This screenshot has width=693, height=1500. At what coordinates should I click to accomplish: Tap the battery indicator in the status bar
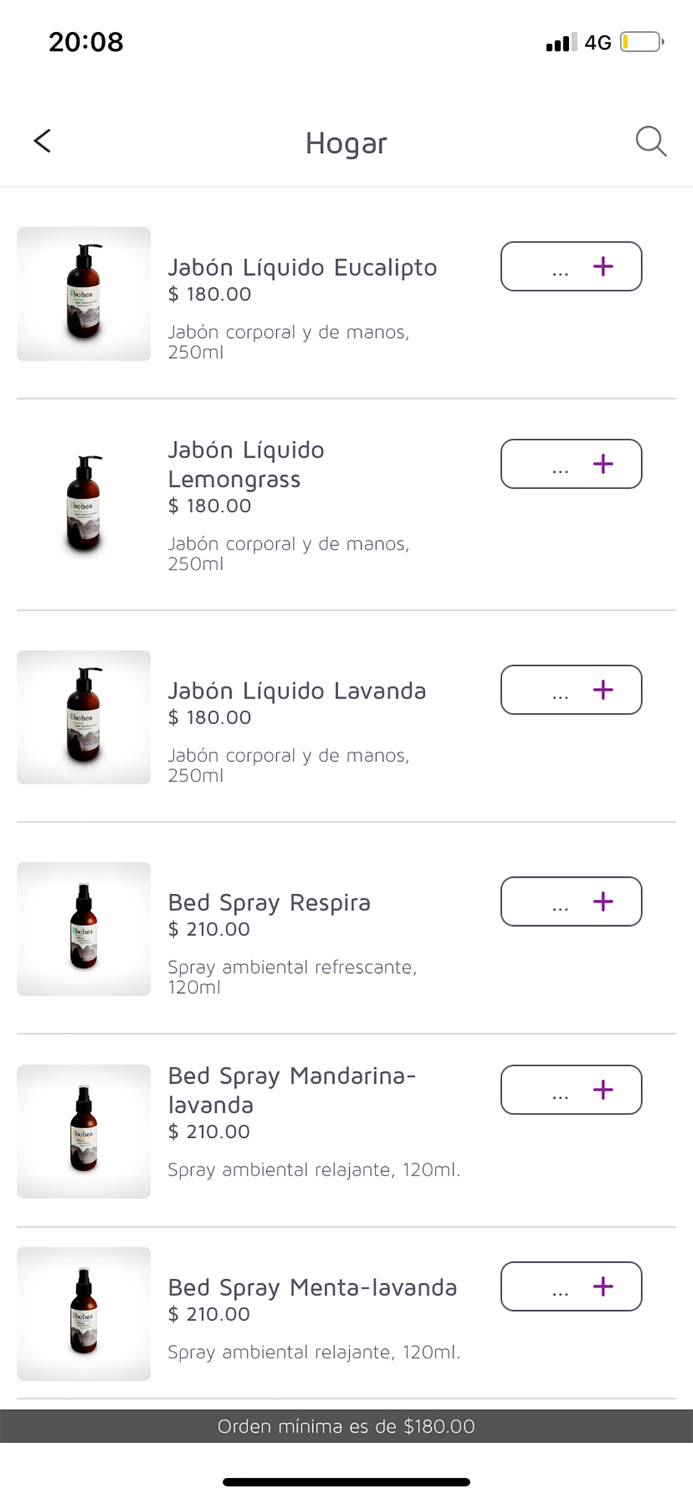(x=640, y=42)
